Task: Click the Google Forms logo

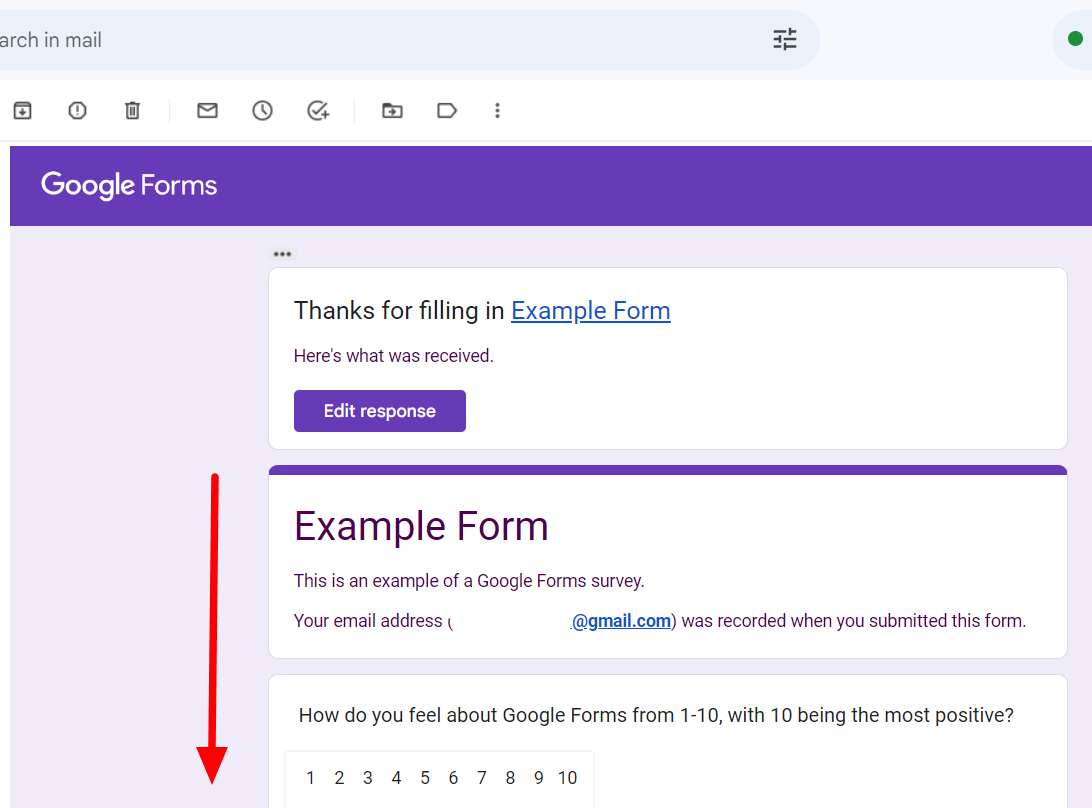Action: 129,185
